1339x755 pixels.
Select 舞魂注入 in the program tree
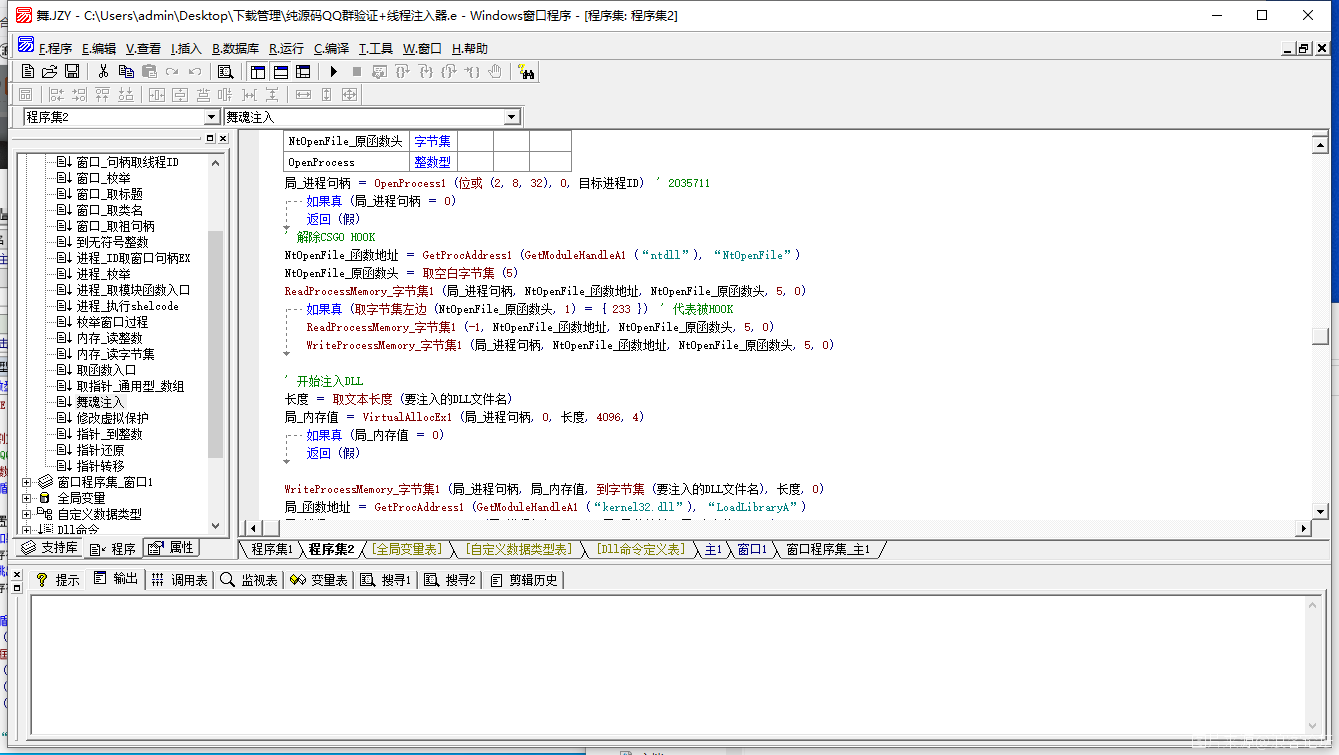tap(100, 402)
